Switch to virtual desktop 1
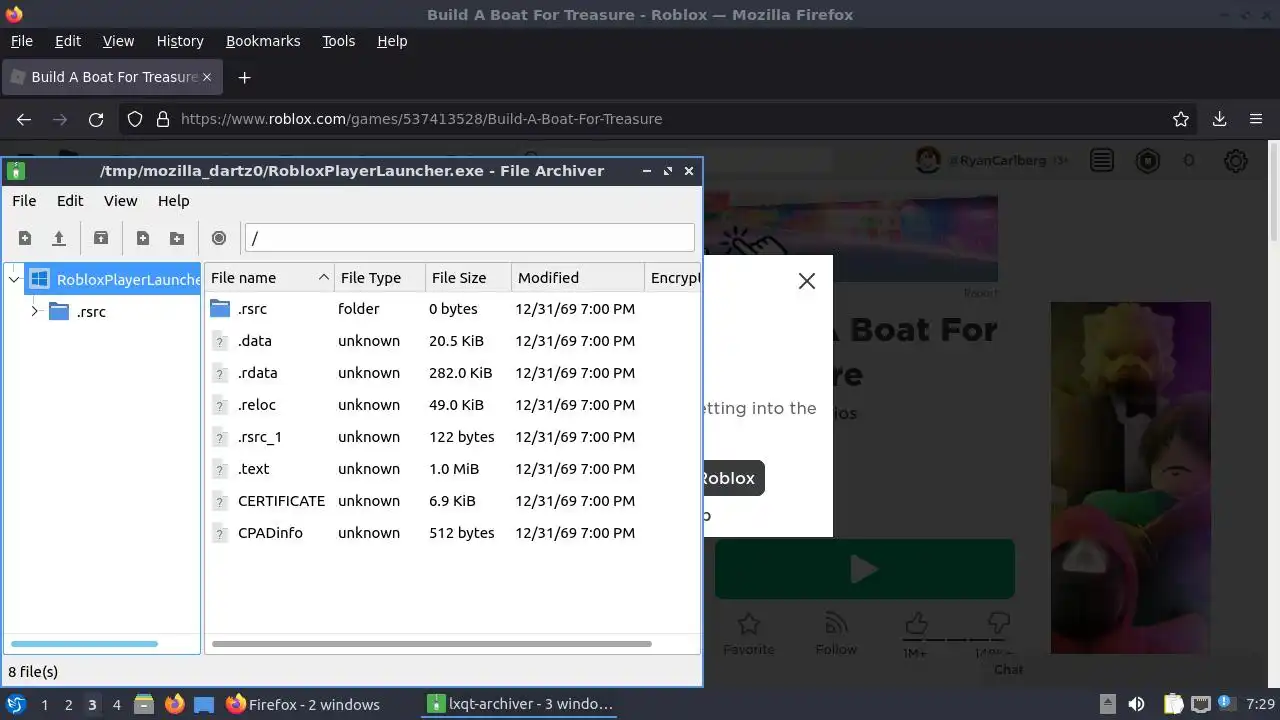 coord(44,704)
